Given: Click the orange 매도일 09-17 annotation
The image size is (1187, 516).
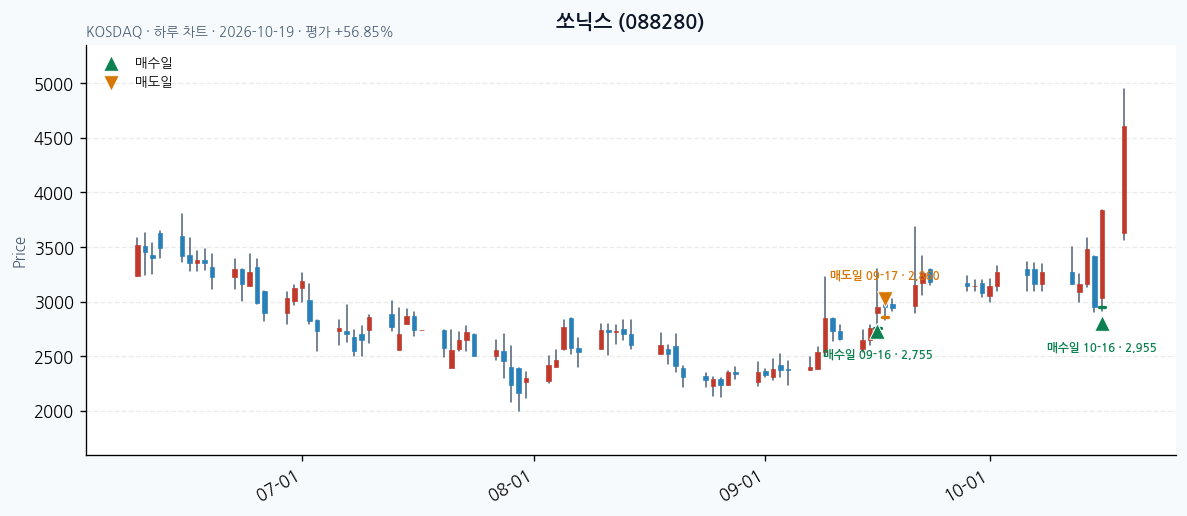Looking at the screenshot, I should click(x=884, y=275).
